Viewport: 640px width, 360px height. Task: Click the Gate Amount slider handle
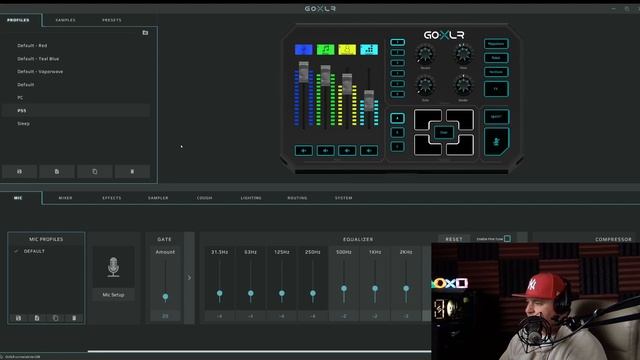(165, 297)
